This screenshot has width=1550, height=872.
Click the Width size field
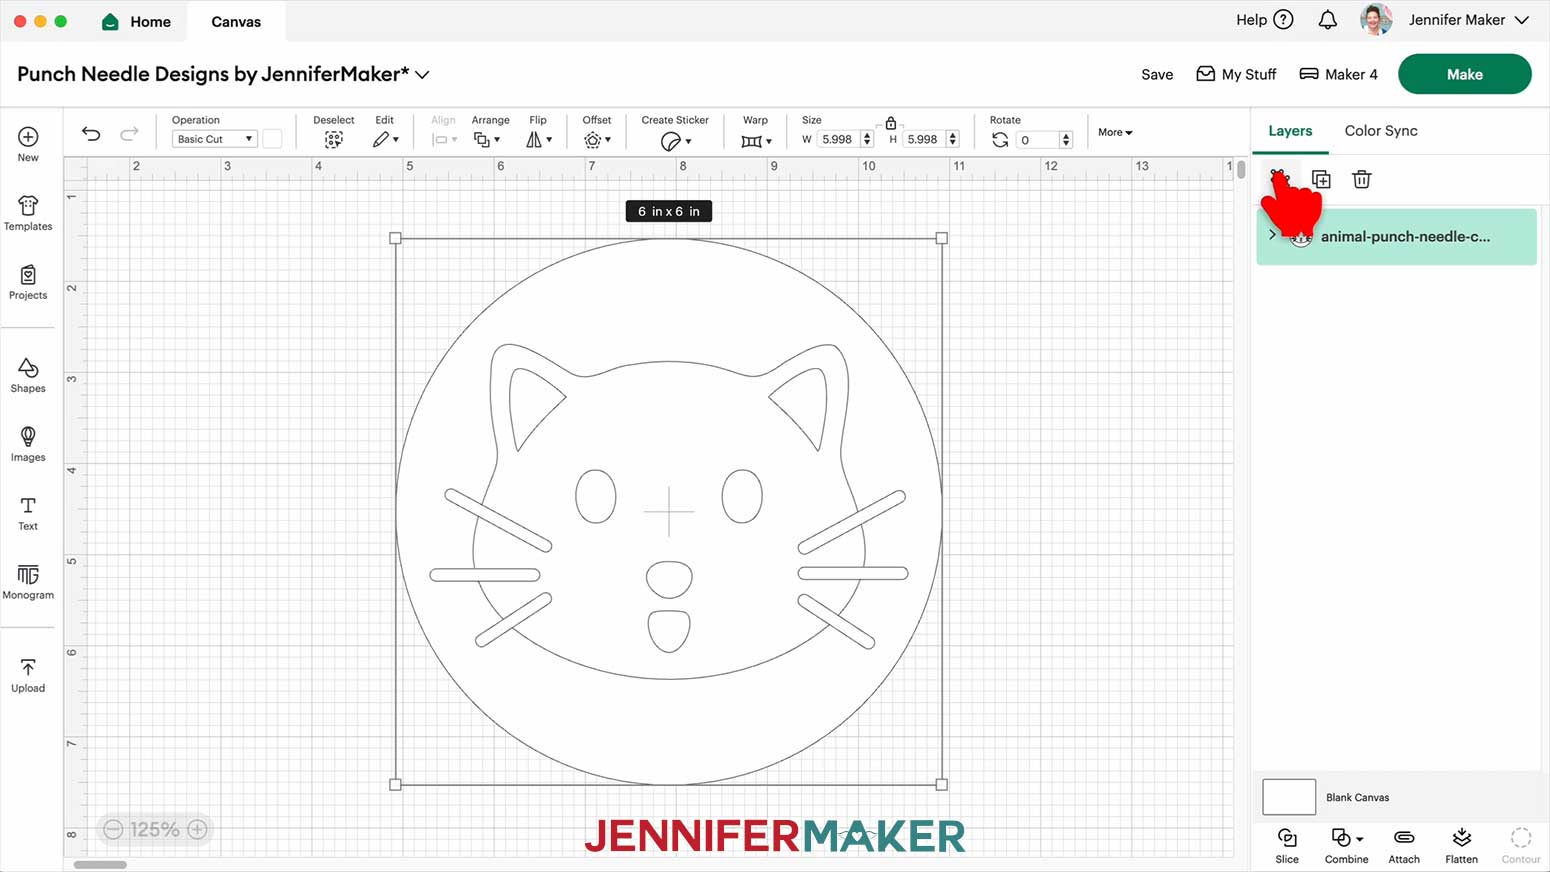[838, 139]
